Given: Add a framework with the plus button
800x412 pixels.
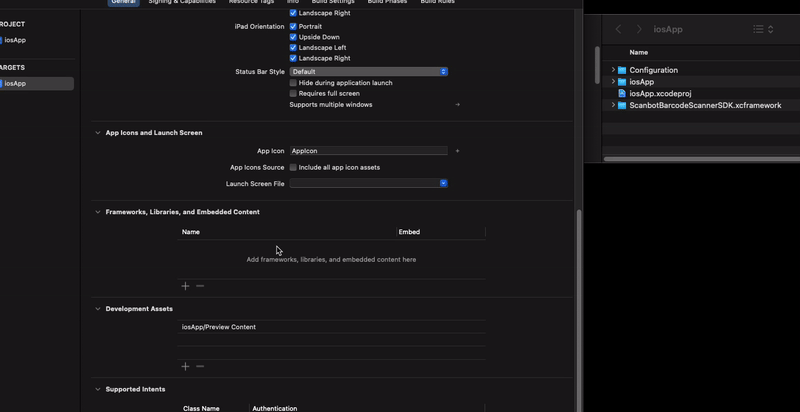Looking at the screenshot, I should tap(185, 286).
